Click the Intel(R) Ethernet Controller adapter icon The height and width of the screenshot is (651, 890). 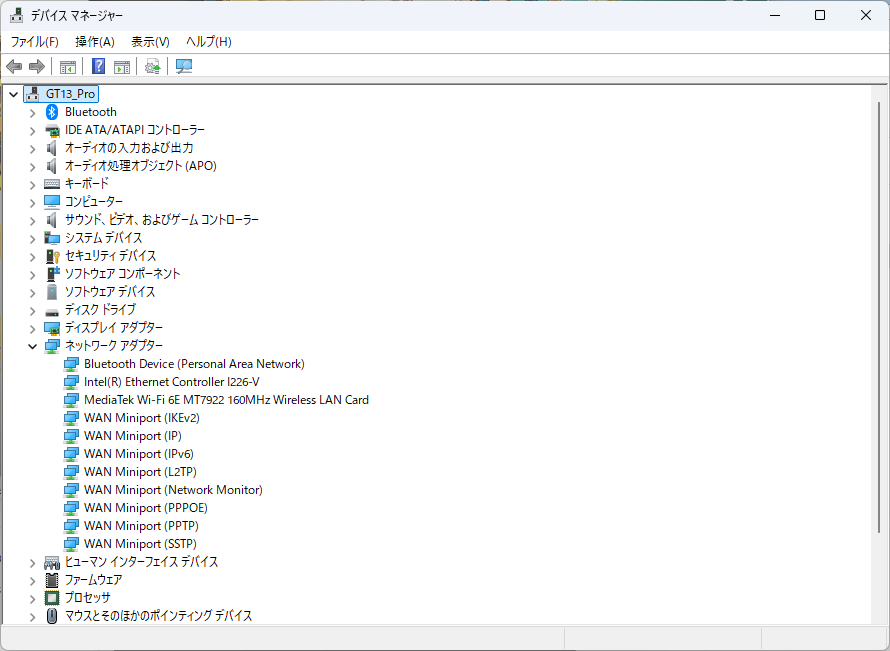tap(71, 382)
